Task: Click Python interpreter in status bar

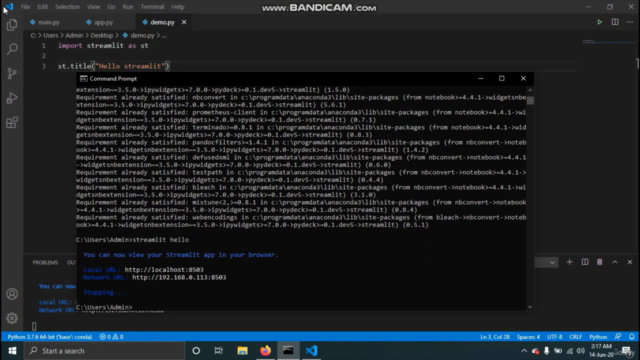Action: [50, 337]
